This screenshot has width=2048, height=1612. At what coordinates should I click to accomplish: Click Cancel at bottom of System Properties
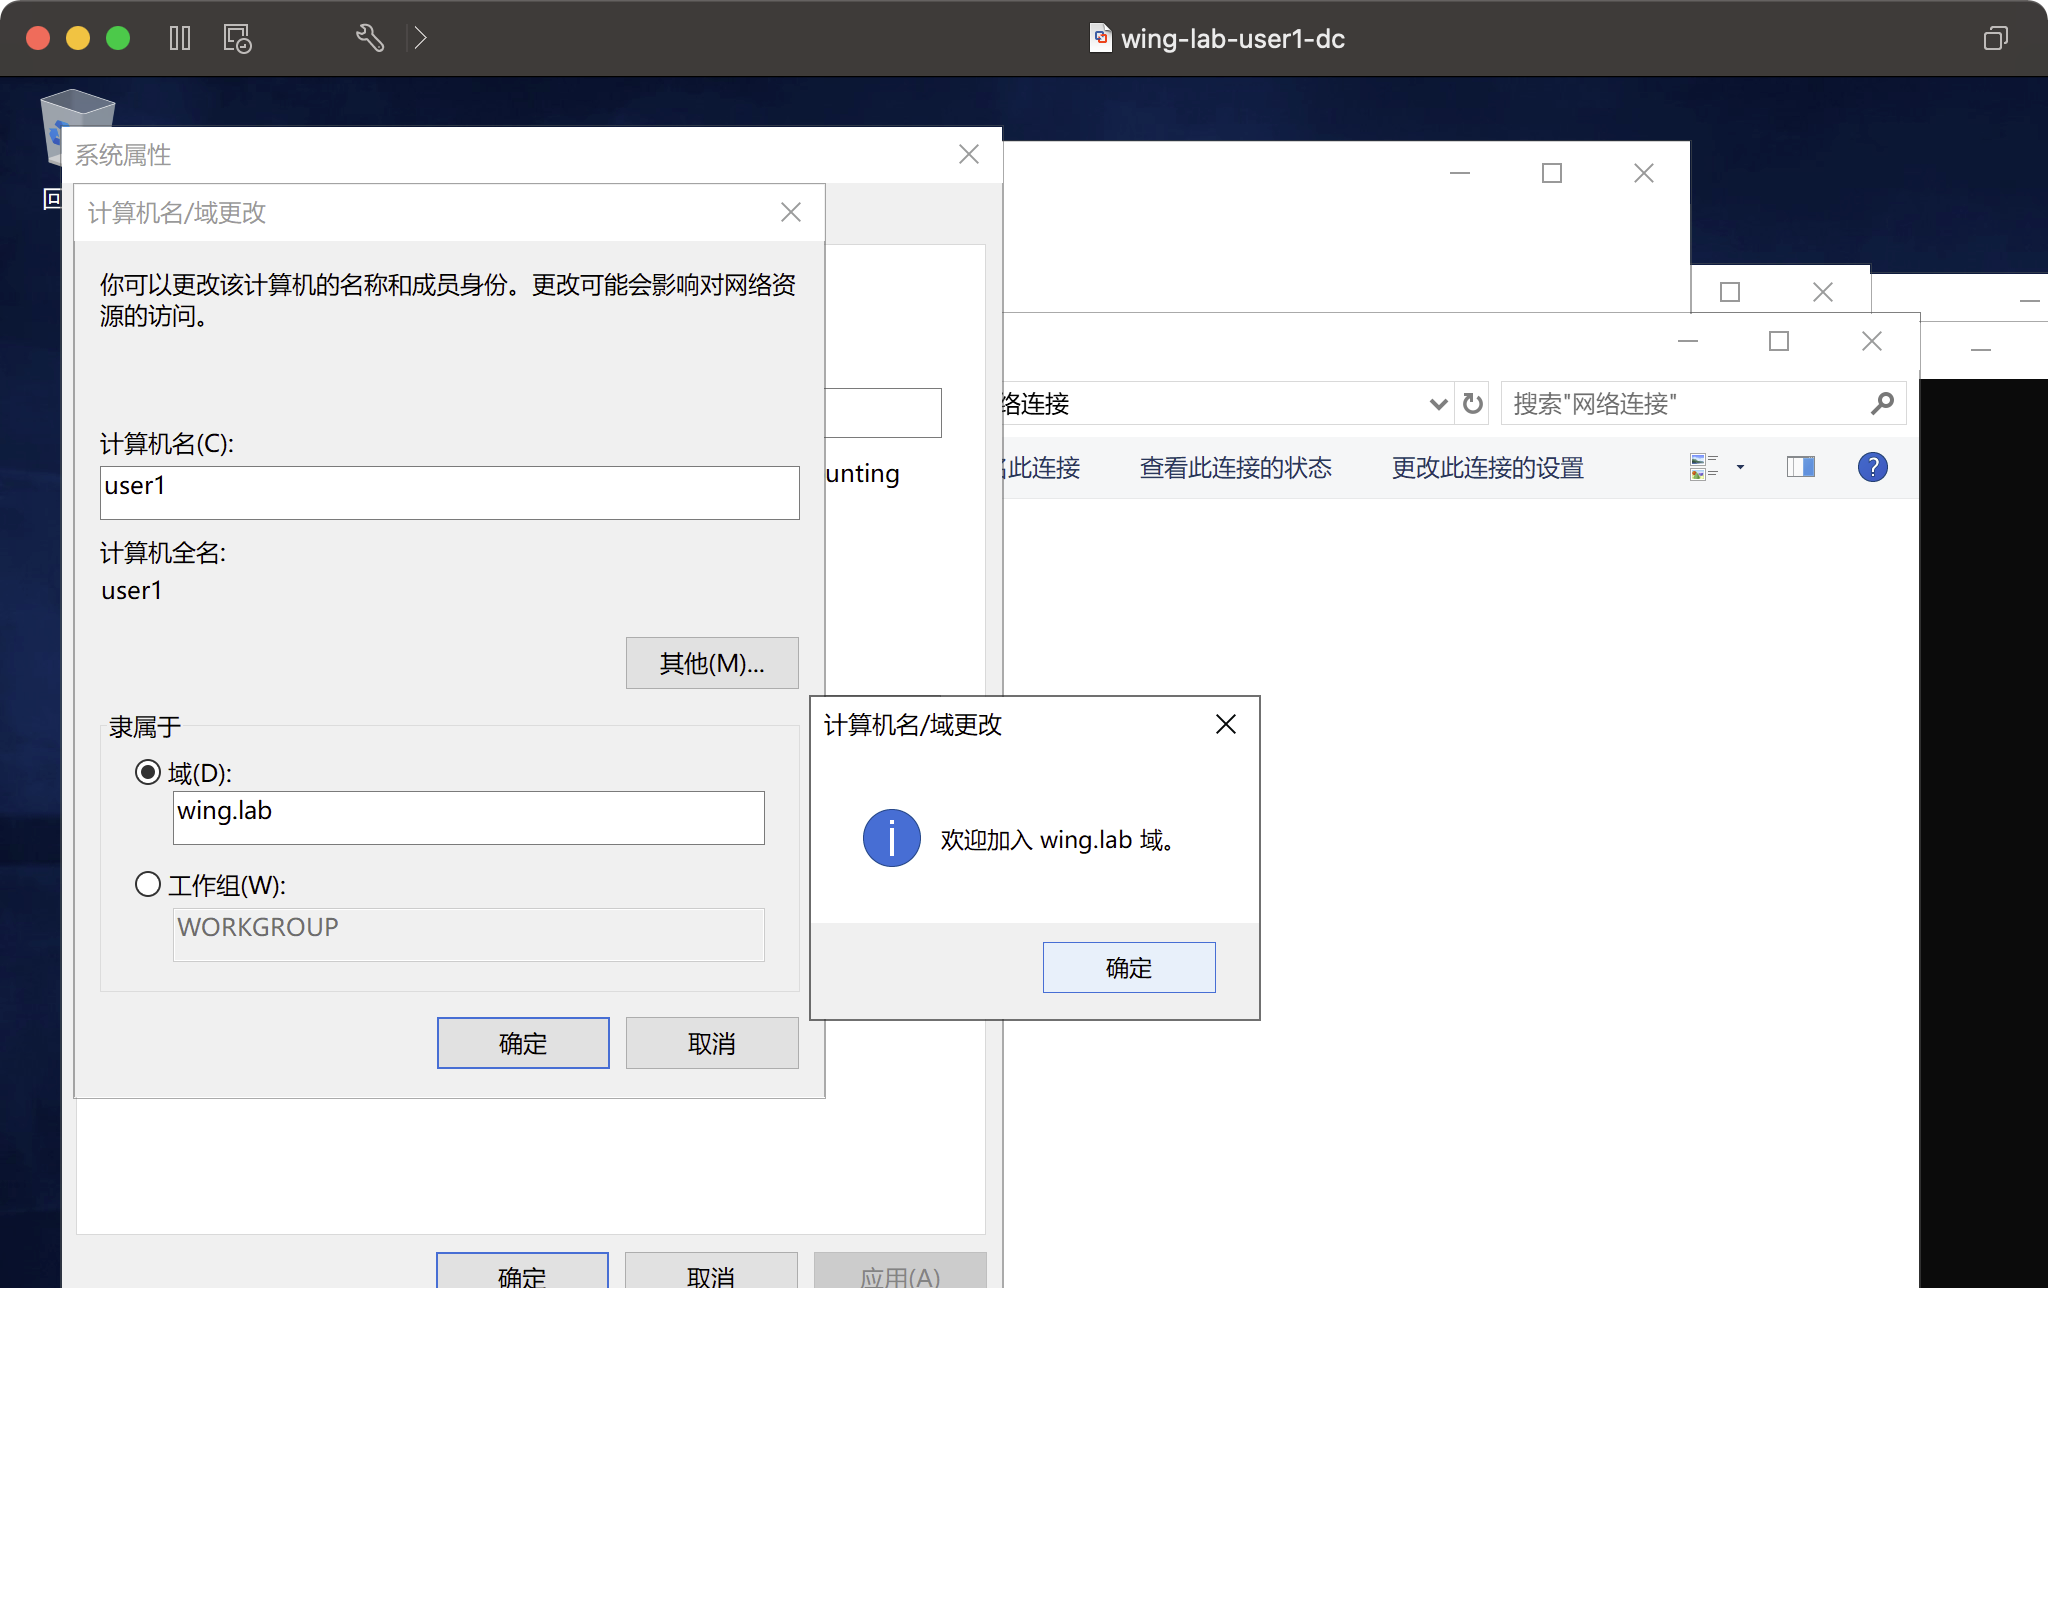coord(711,1270)
